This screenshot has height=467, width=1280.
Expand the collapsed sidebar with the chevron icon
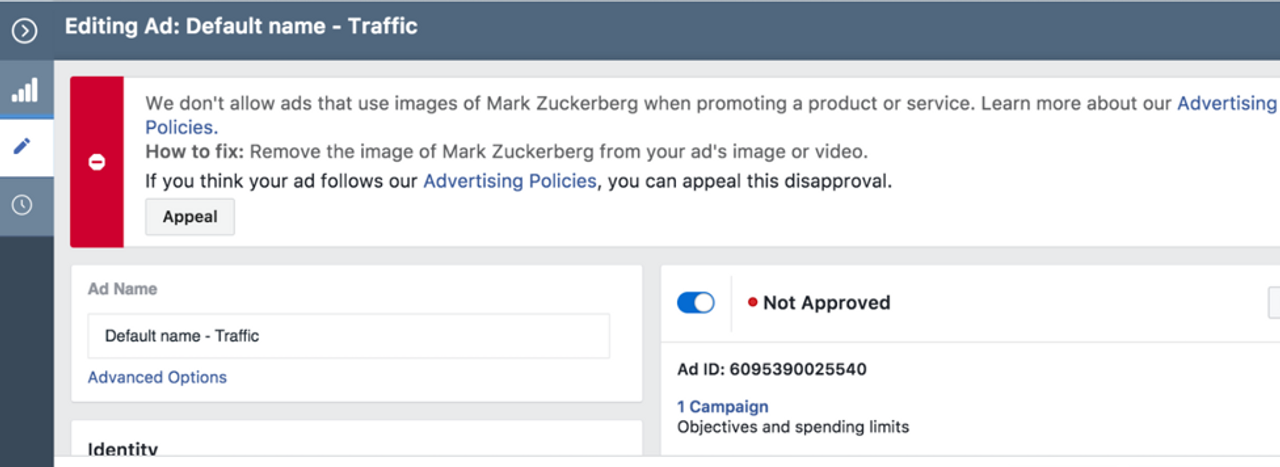pyautogui.click(x=24, y=30)
